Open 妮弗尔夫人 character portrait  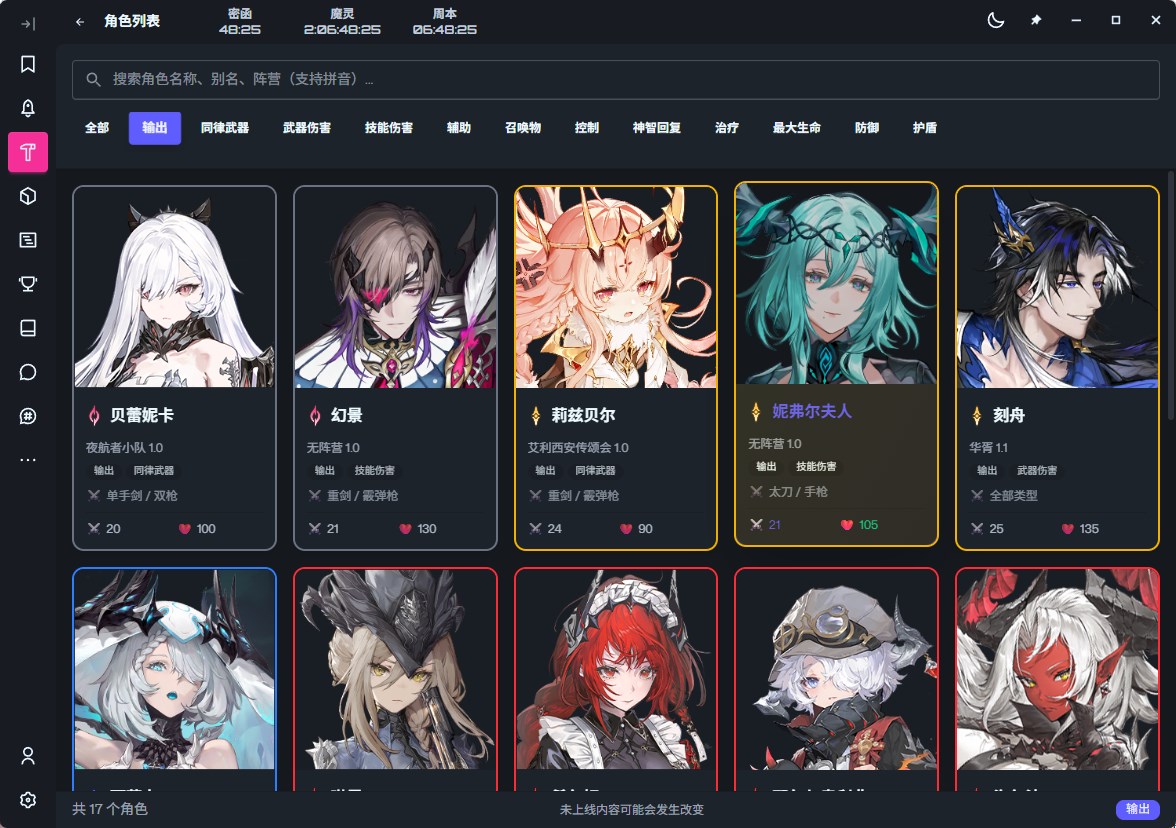[x=836, y=284]
